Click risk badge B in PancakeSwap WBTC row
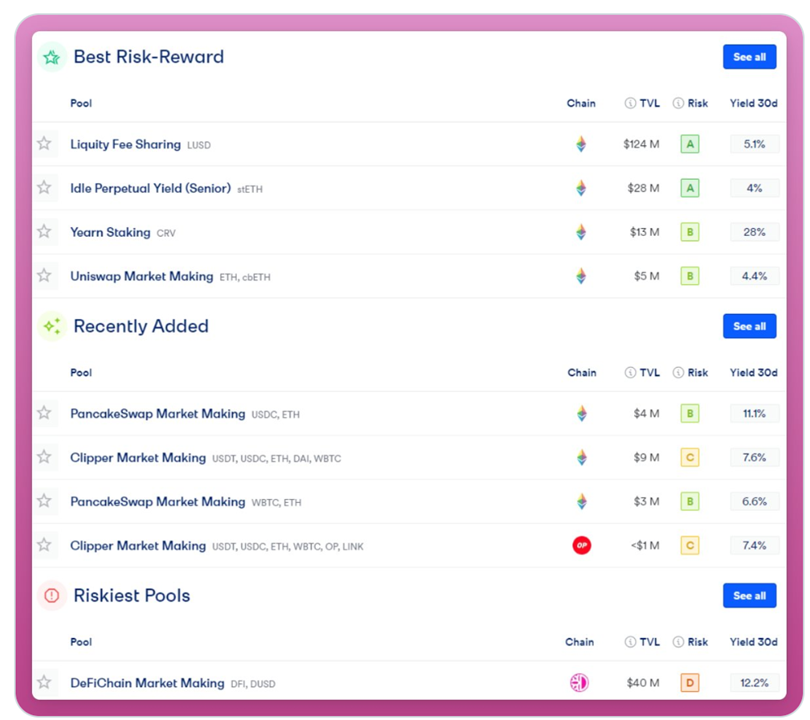Viewport: 810px width, 720px height. pos(690,501)
